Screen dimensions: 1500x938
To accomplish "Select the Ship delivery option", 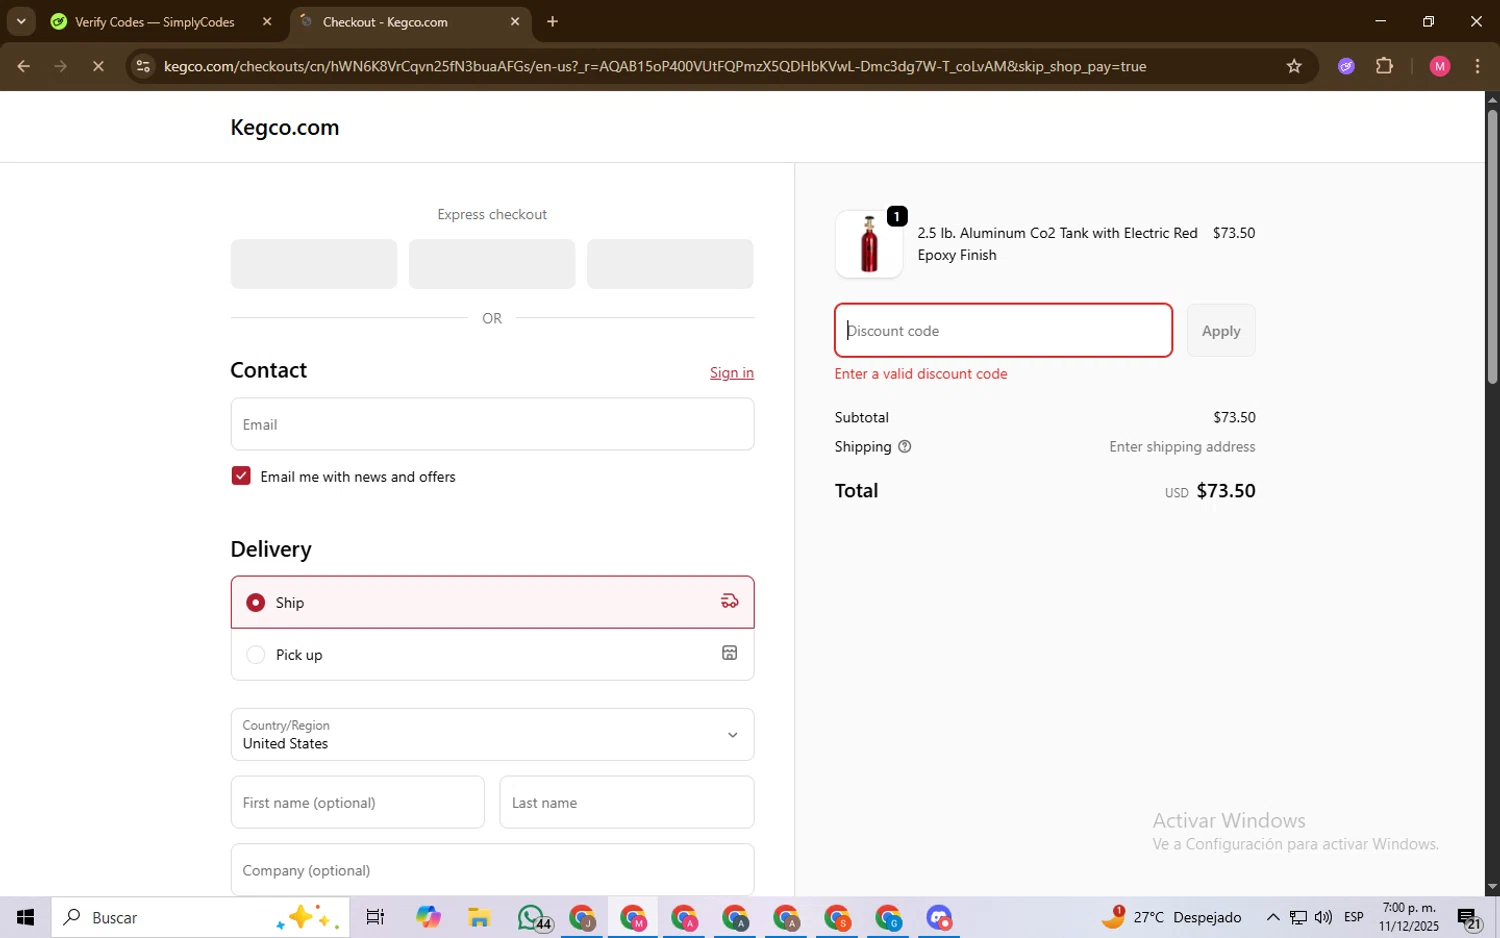I will pyautogui.click(x=492, y=602).
